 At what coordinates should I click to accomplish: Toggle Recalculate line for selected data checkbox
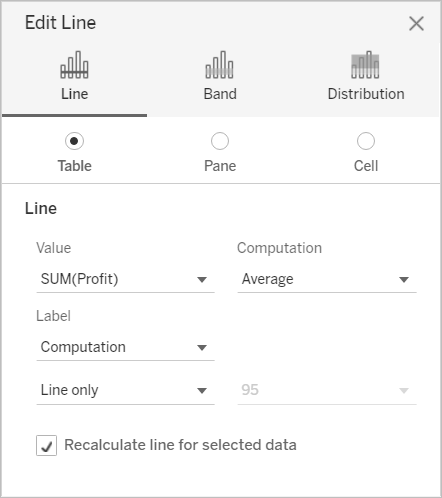(x=46, y=445)
